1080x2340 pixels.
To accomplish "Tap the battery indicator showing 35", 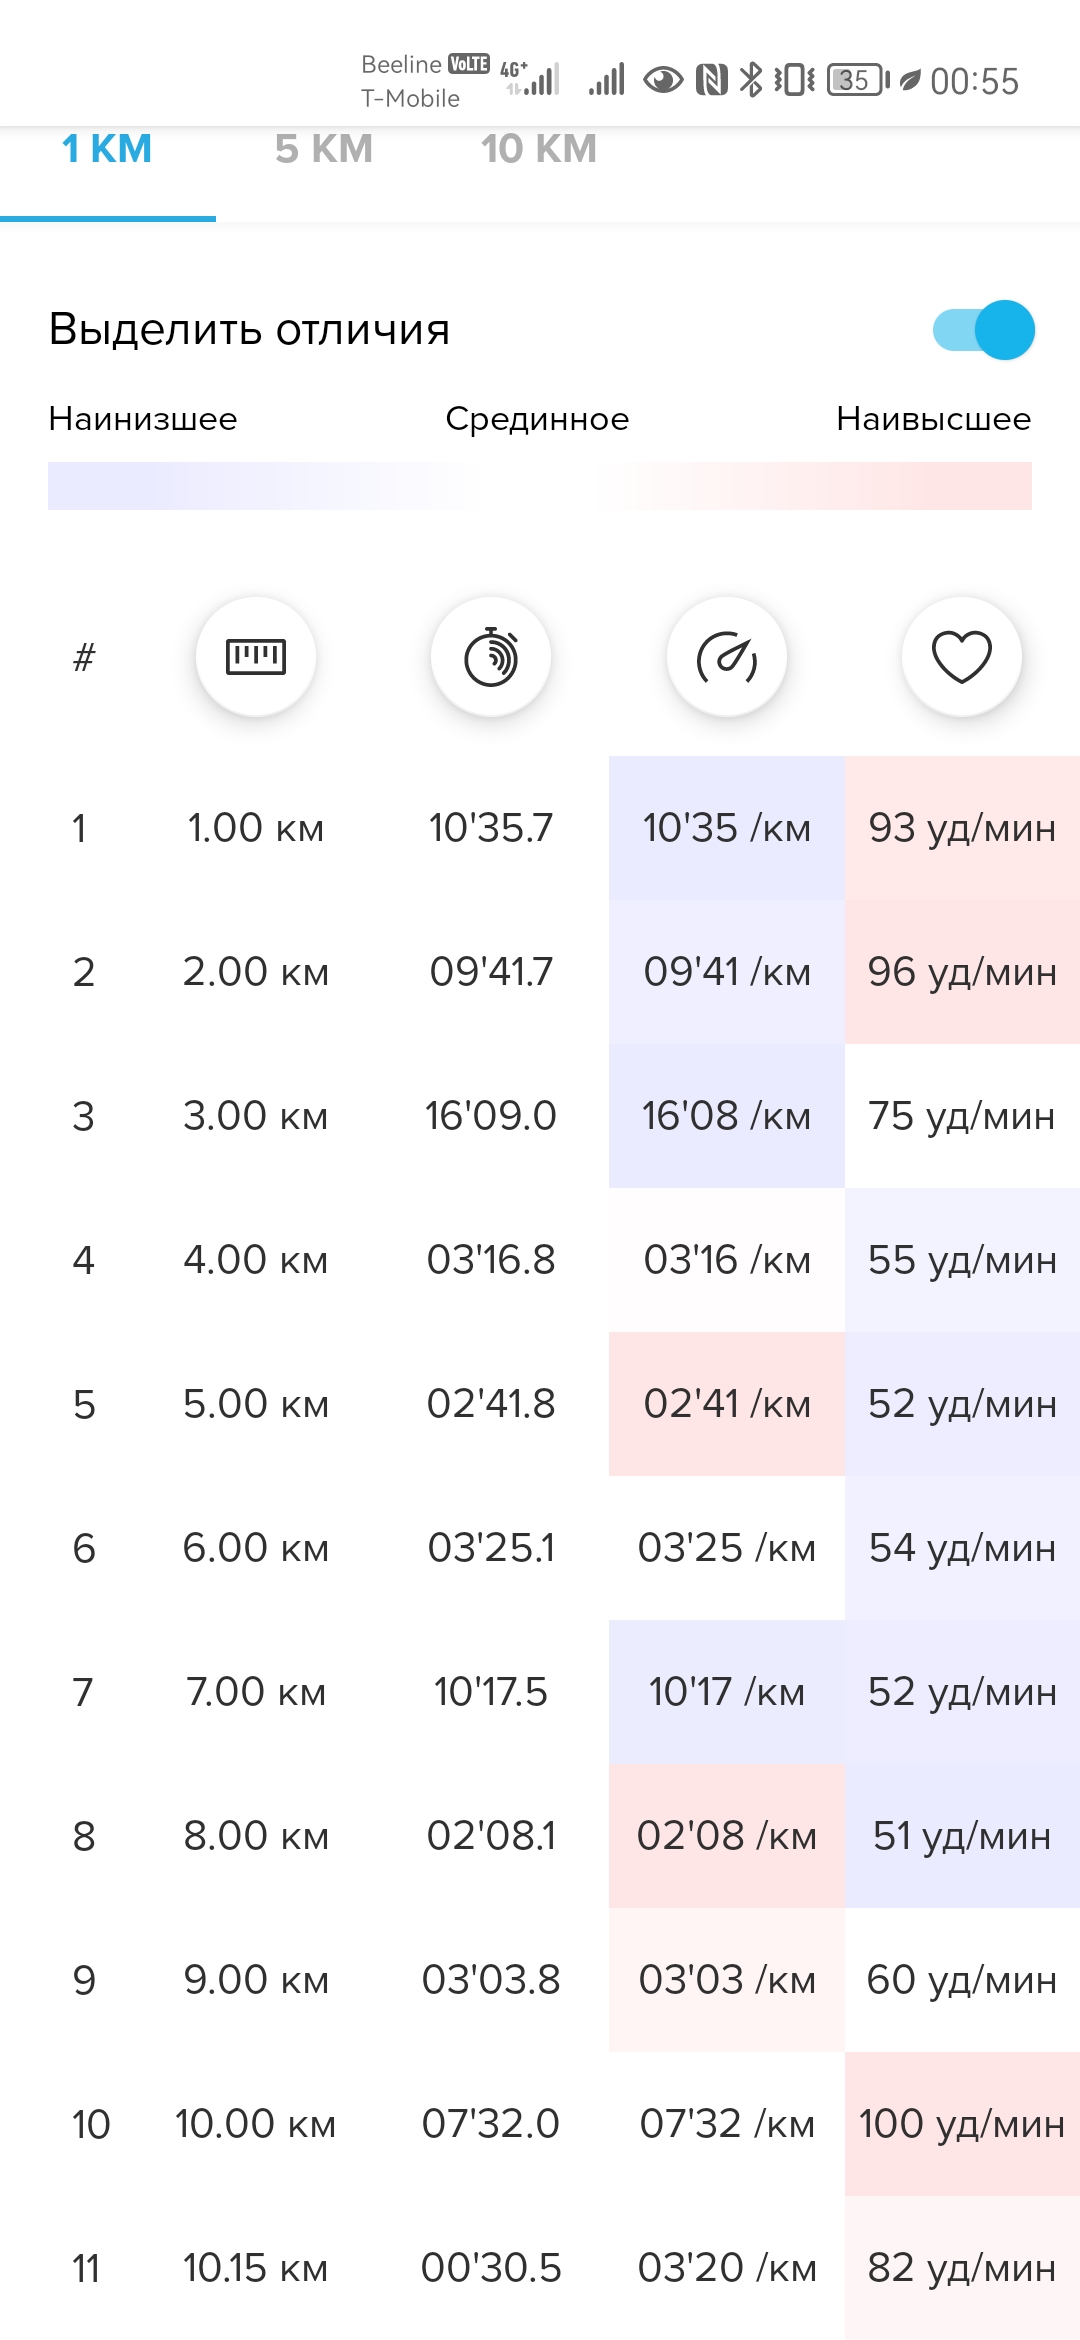I will tap(857, 80).
